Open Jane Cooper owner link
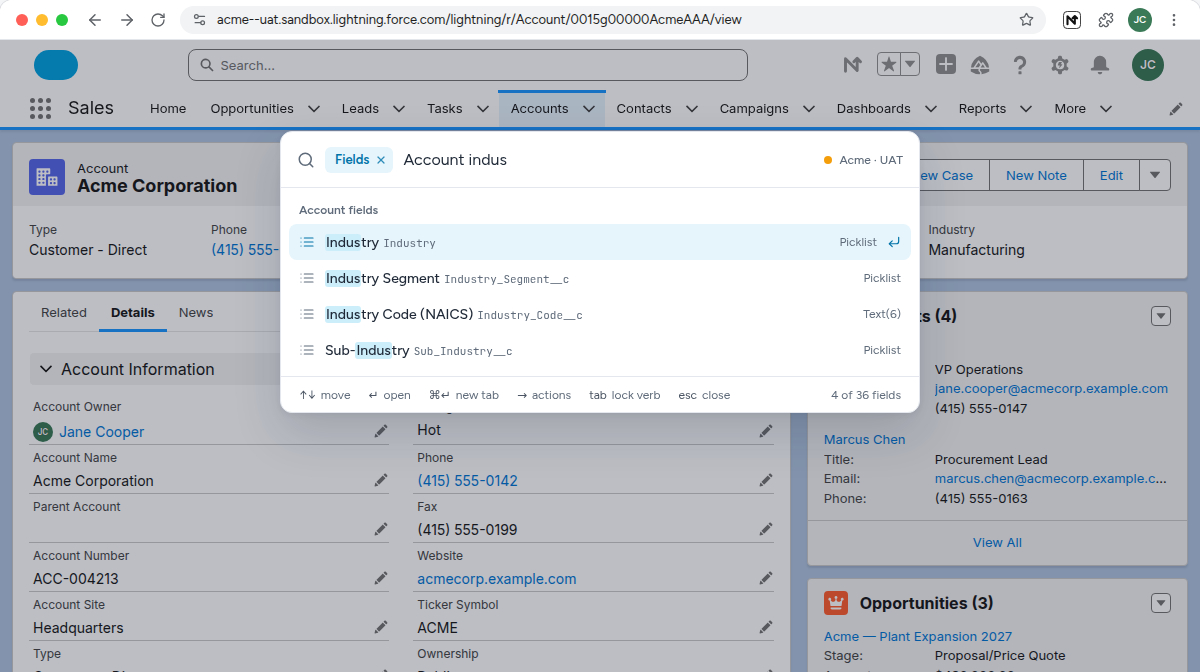 click(x=101, y=432)
